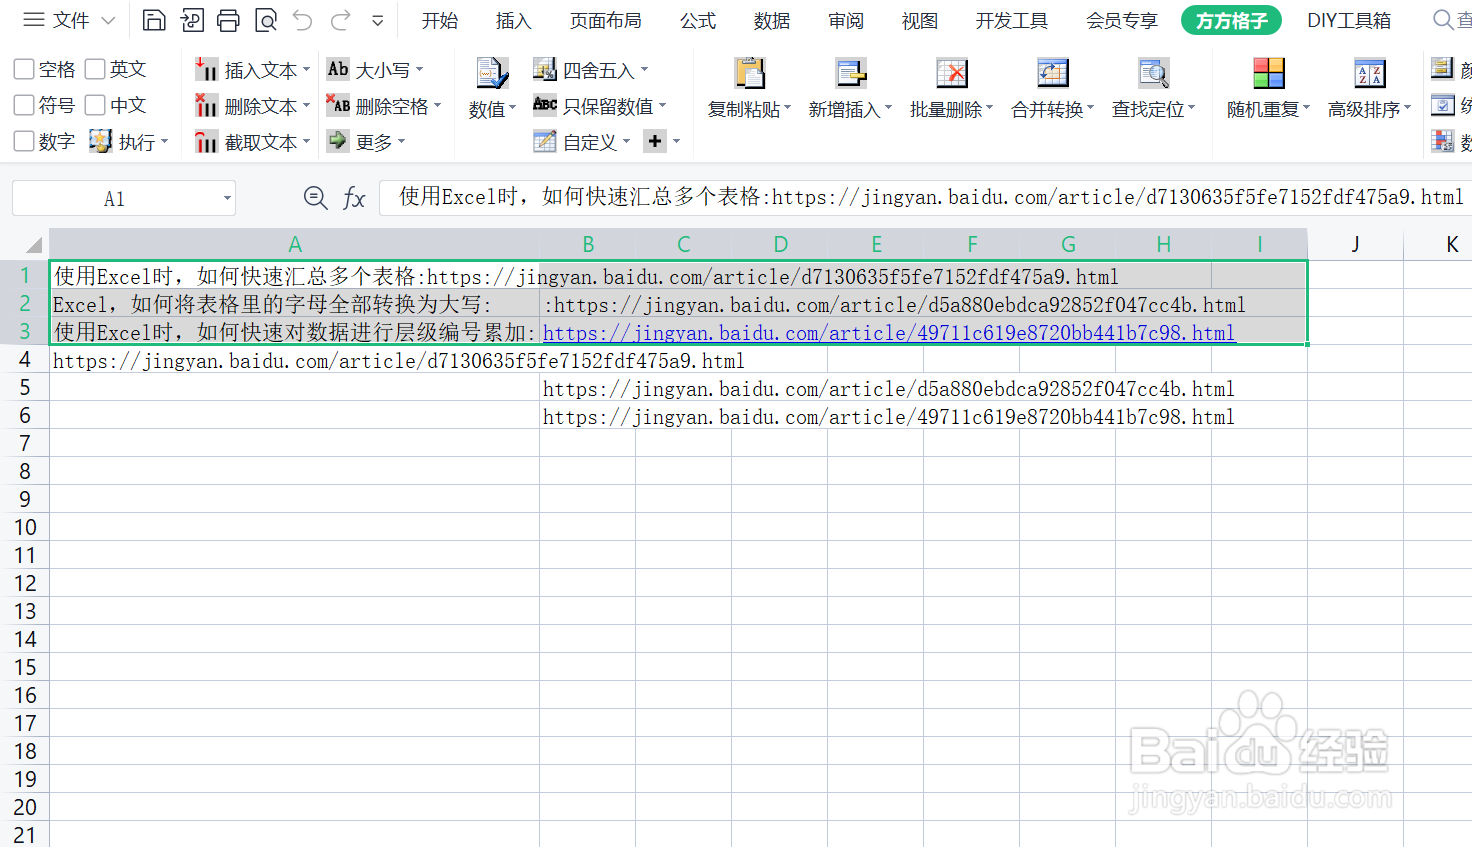Open the 会员专享 tab
Viewport: 1472px width, 847px height.
coord(1122,20)
